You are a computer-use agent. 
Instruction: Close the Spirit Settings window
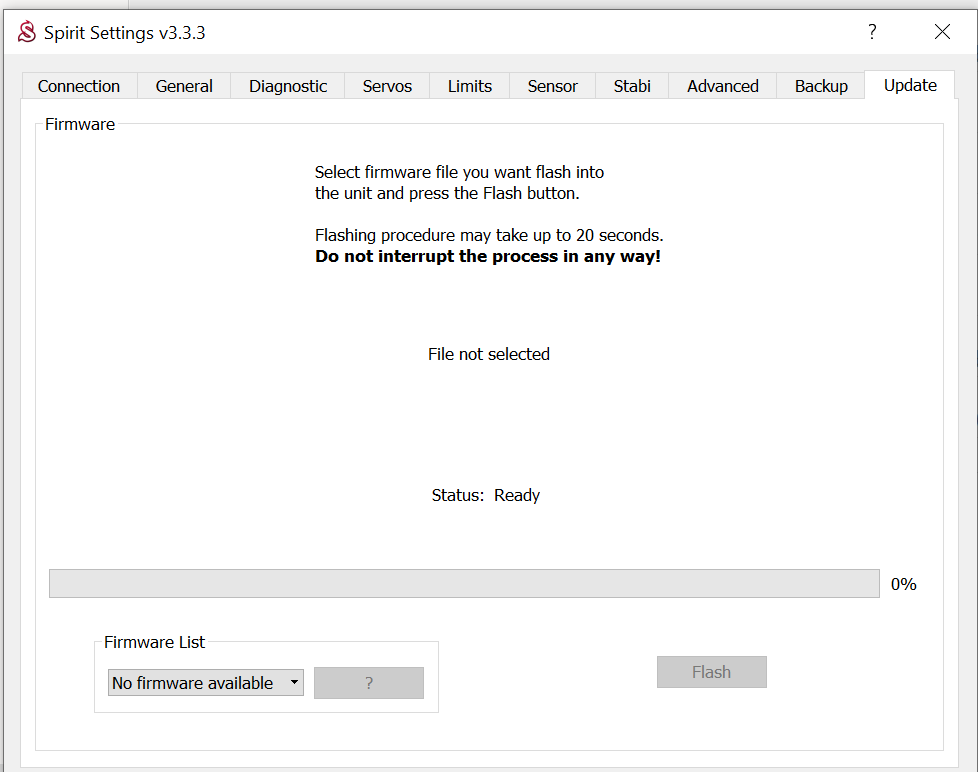click(942, 32)
